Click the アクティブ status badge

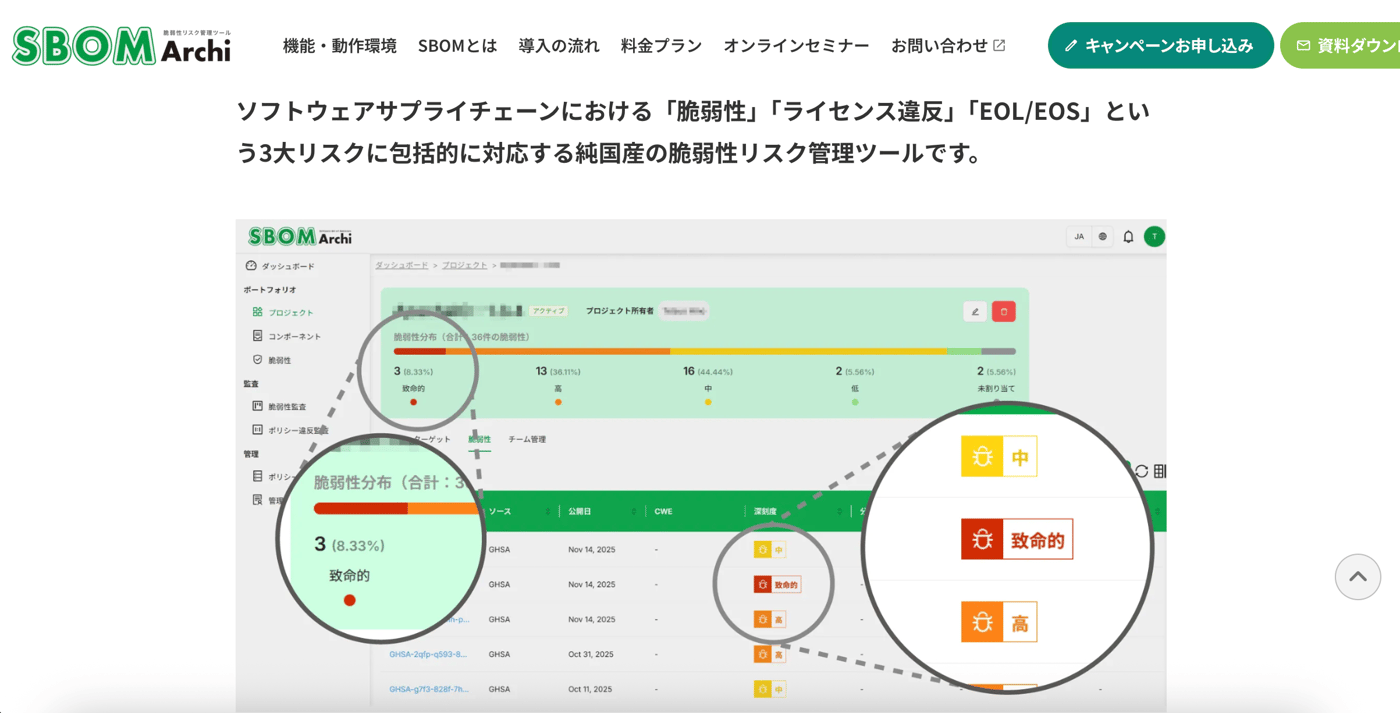[x=548, y=311]
